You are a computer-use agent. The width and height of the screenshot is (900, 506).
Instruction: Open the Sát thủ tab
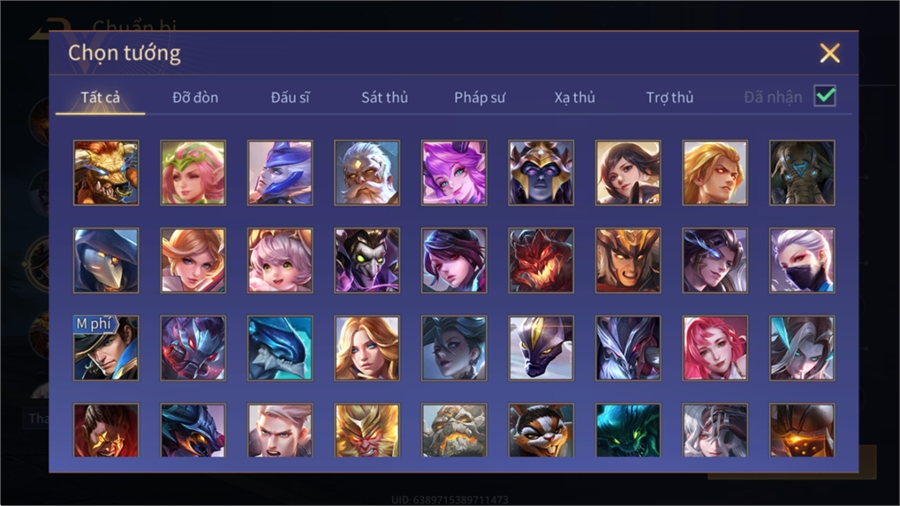(x=385, y=98)
